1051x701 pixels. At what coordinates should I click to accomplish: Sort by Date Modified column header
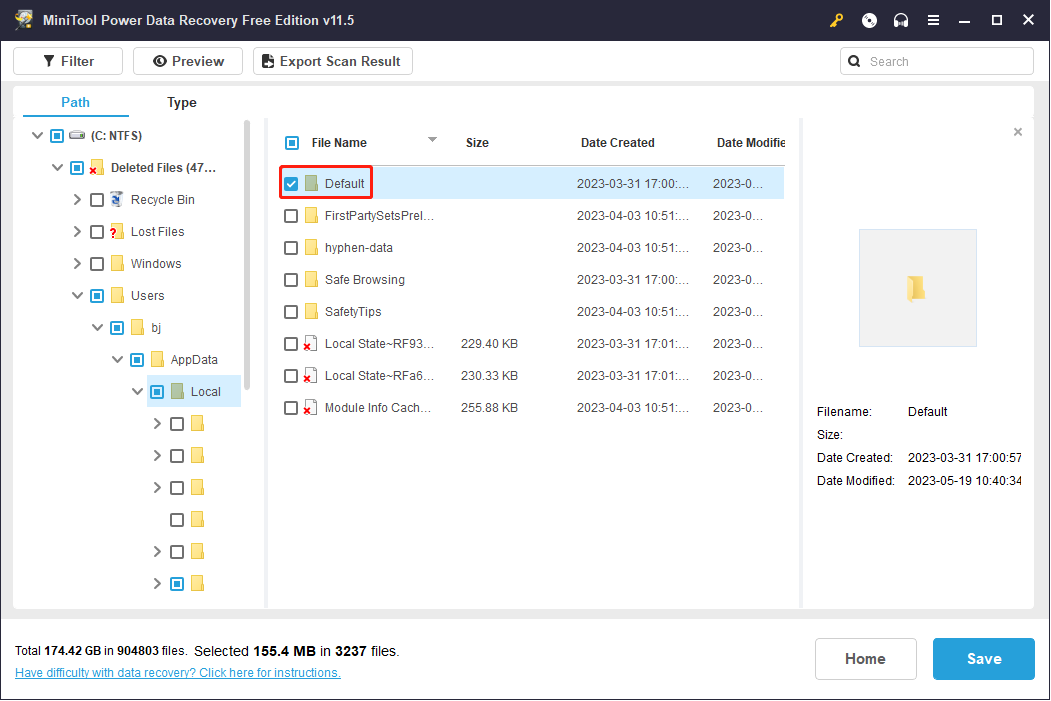click(x=751, y=143)
